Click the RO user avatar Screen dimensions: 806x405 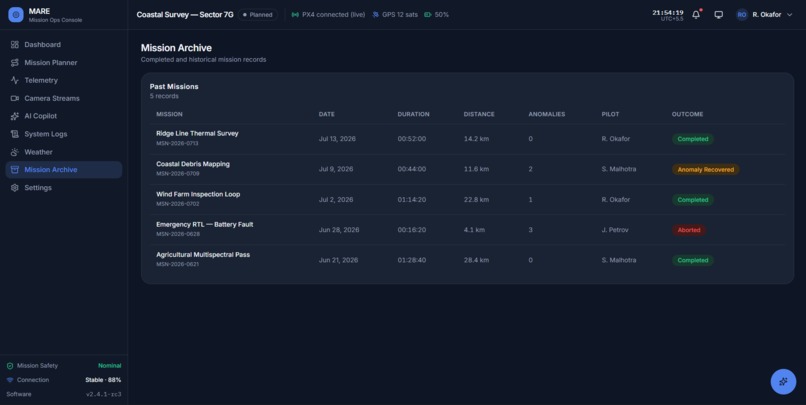pos(742,15)
